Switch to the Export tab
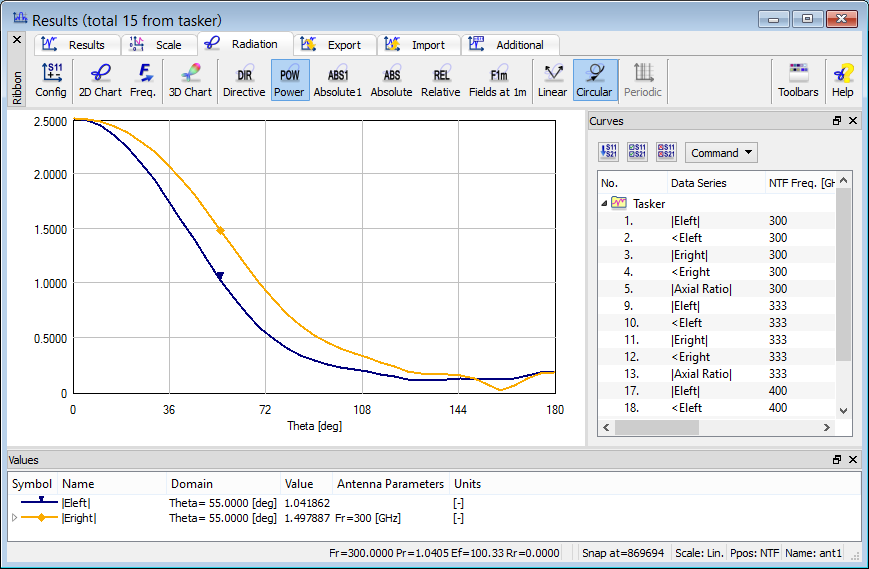 click(x=337, y=45)
